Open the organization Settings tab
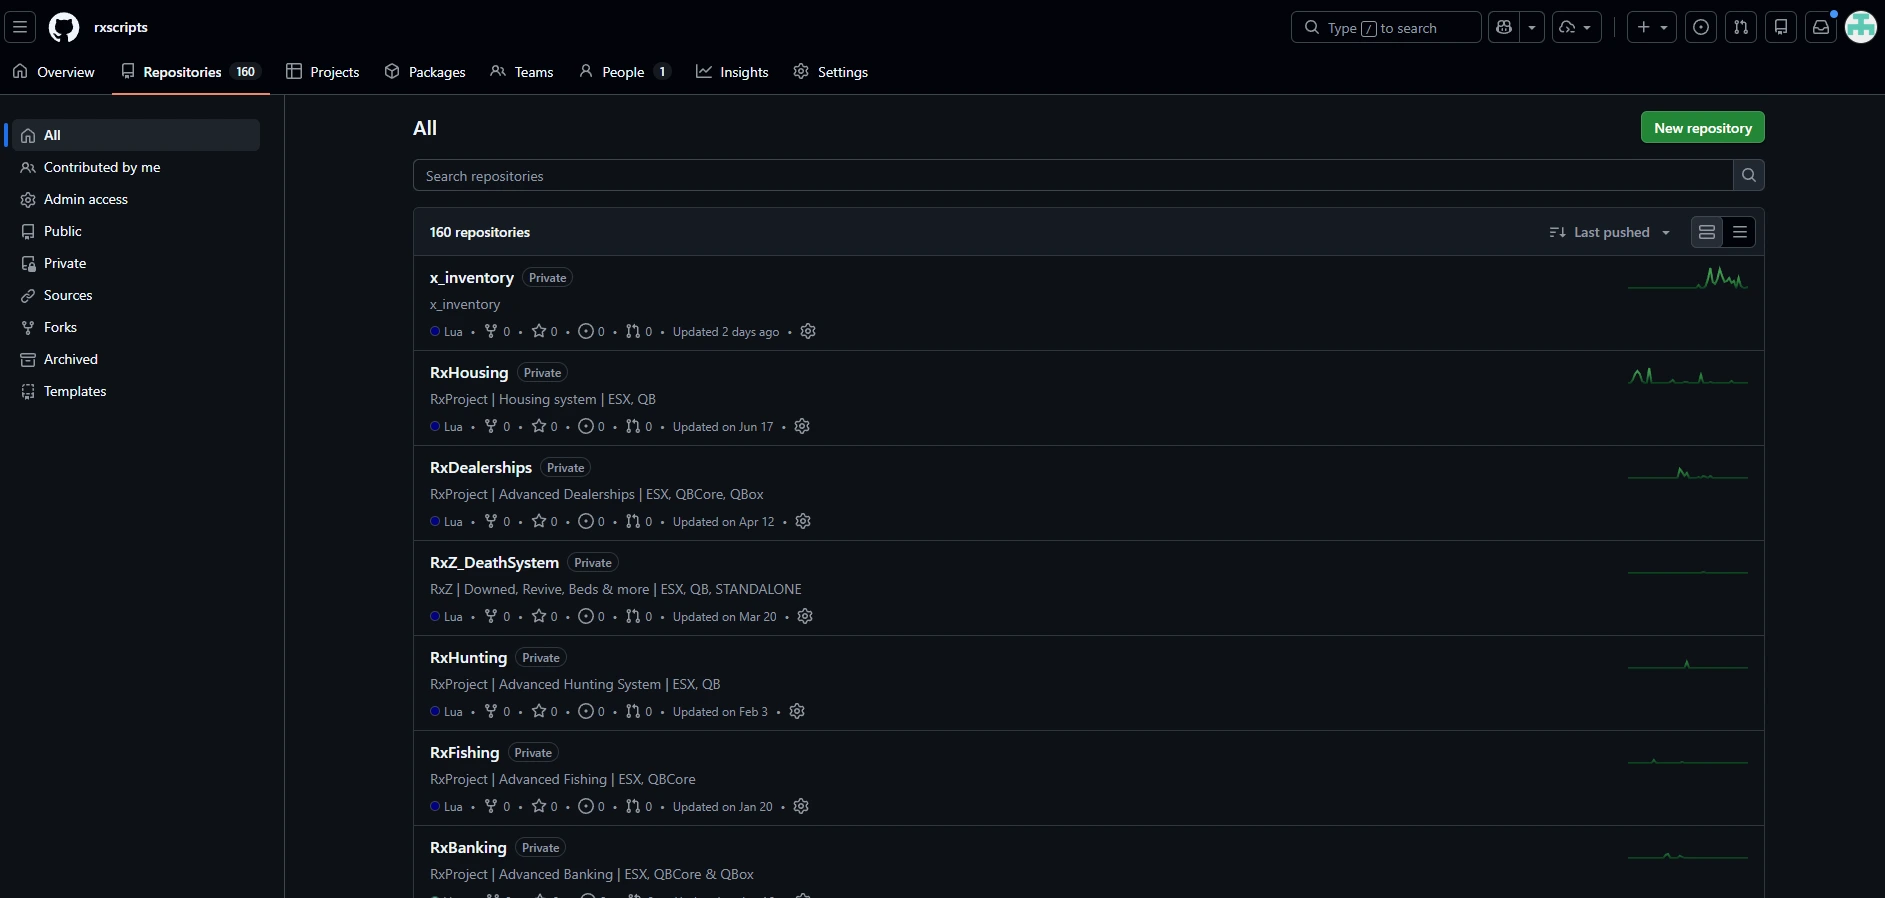1885x898 pixels. [831, 72]
